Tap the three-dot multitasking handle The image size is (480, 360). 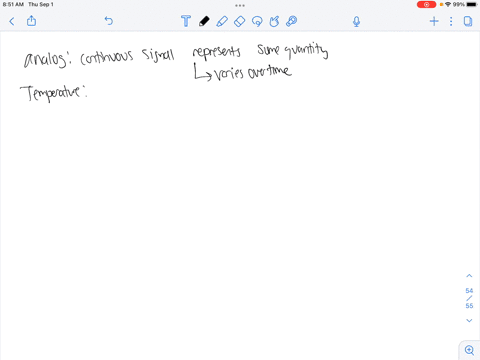[x=240, y=5]
